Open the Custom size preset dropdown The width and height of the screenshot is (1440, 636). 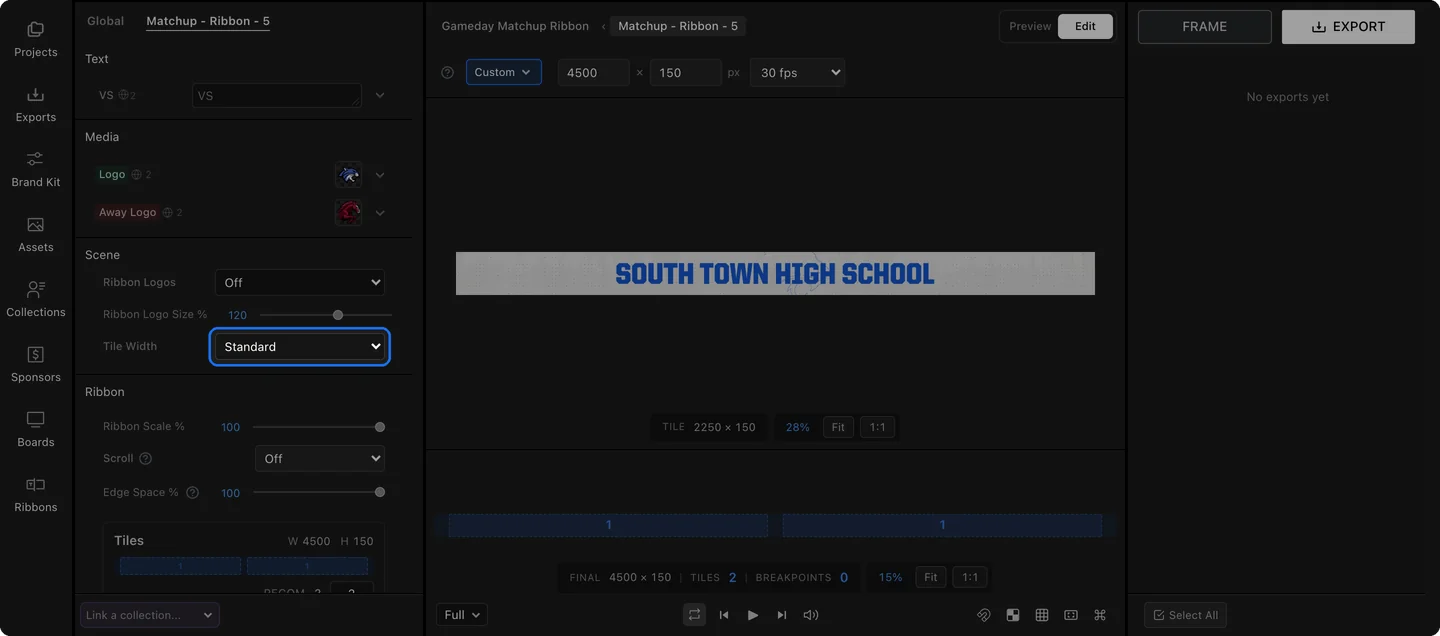pyautogui.click(x=503, y=72)
